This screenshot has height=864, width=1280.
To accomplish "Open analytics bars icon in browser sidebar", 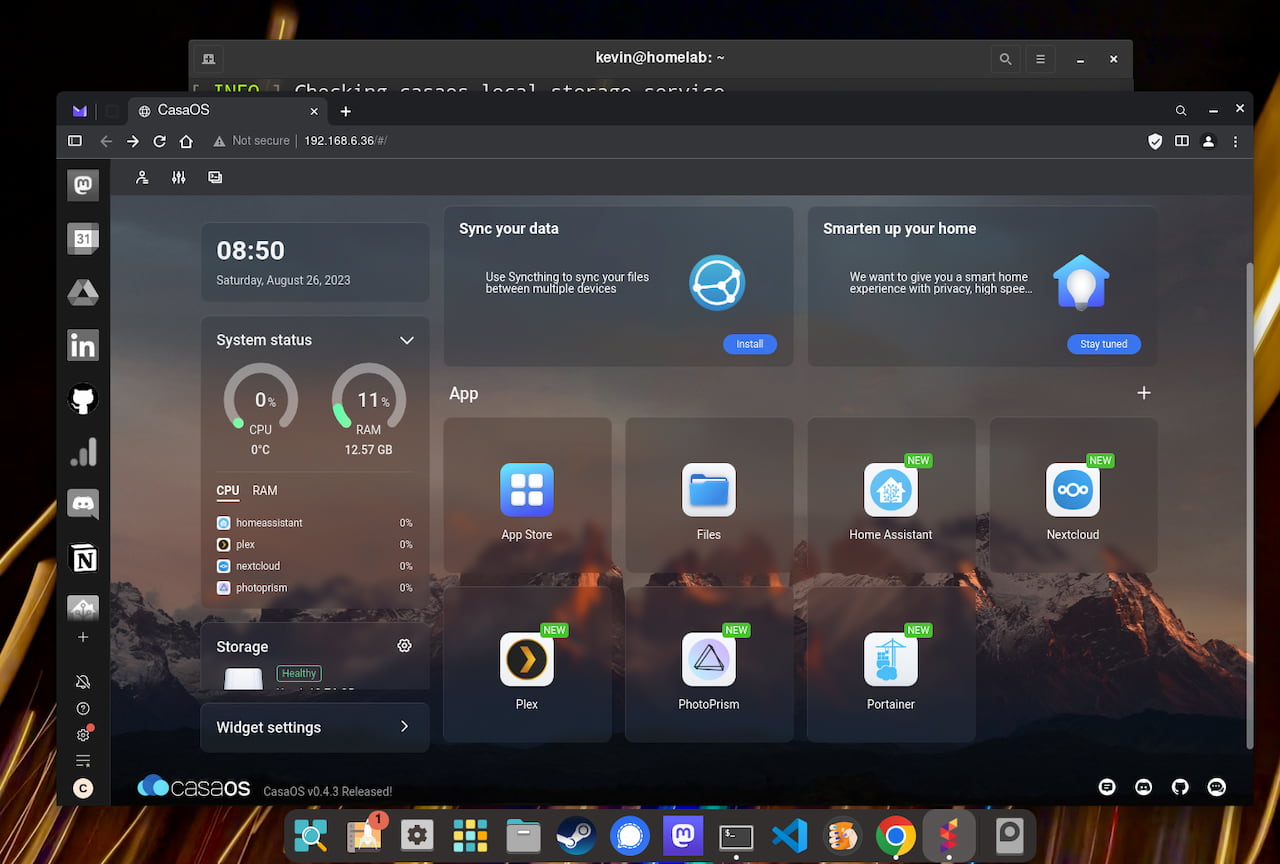I will 83,452.
